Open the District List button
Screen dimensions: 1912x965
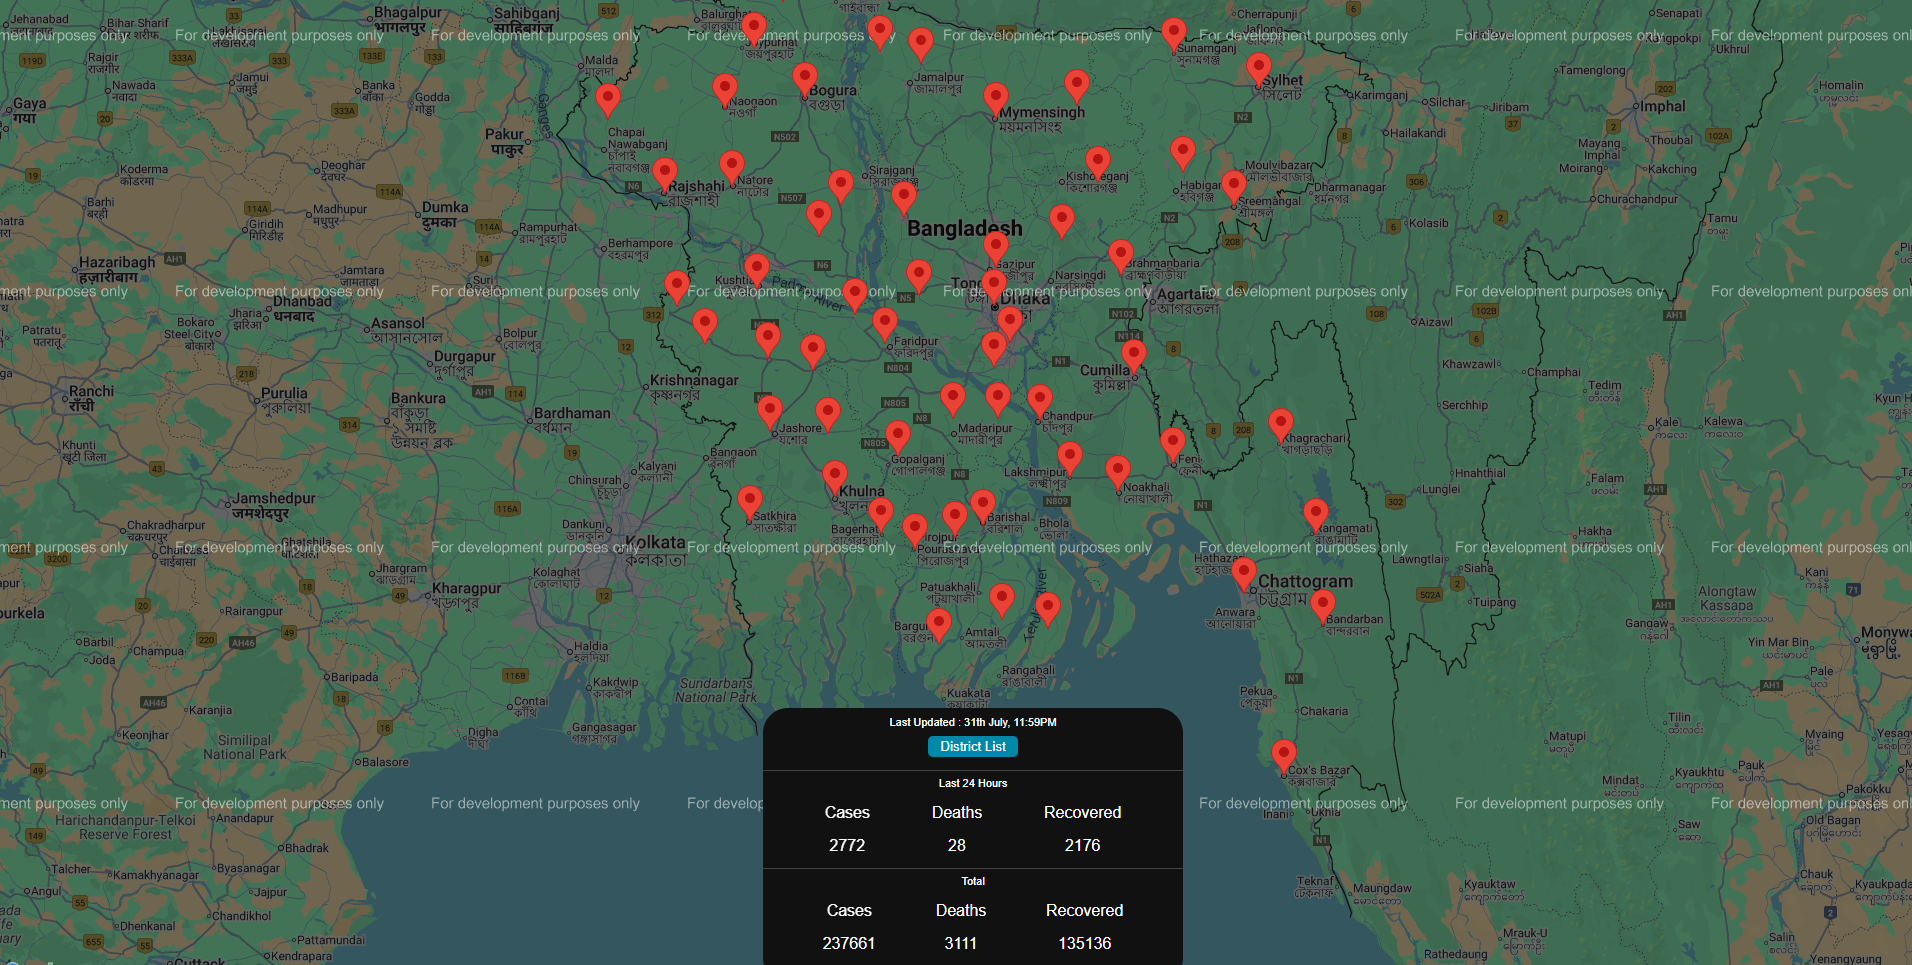coord(972,746)
